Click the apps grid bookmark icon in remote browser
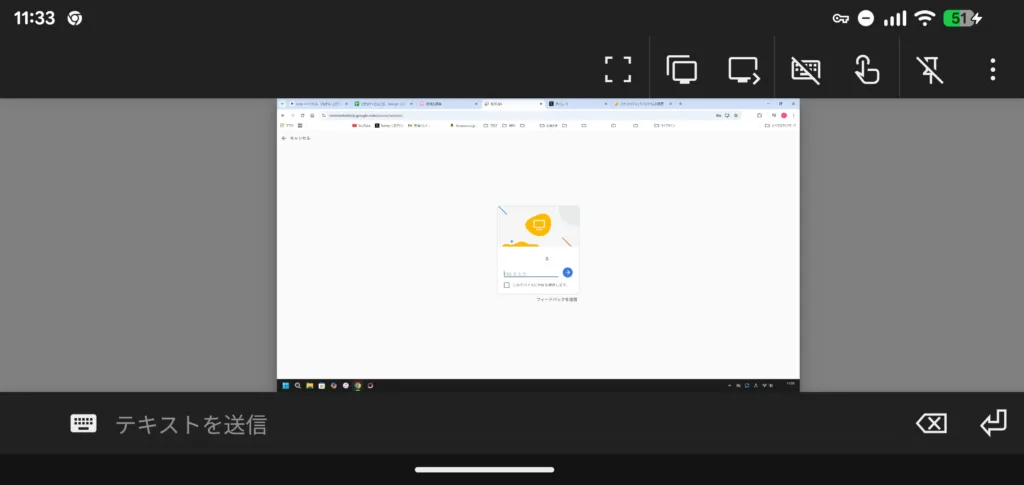The width and height of the screenshot is (1024, 485). pyautogui.click(x=300, y=125)
